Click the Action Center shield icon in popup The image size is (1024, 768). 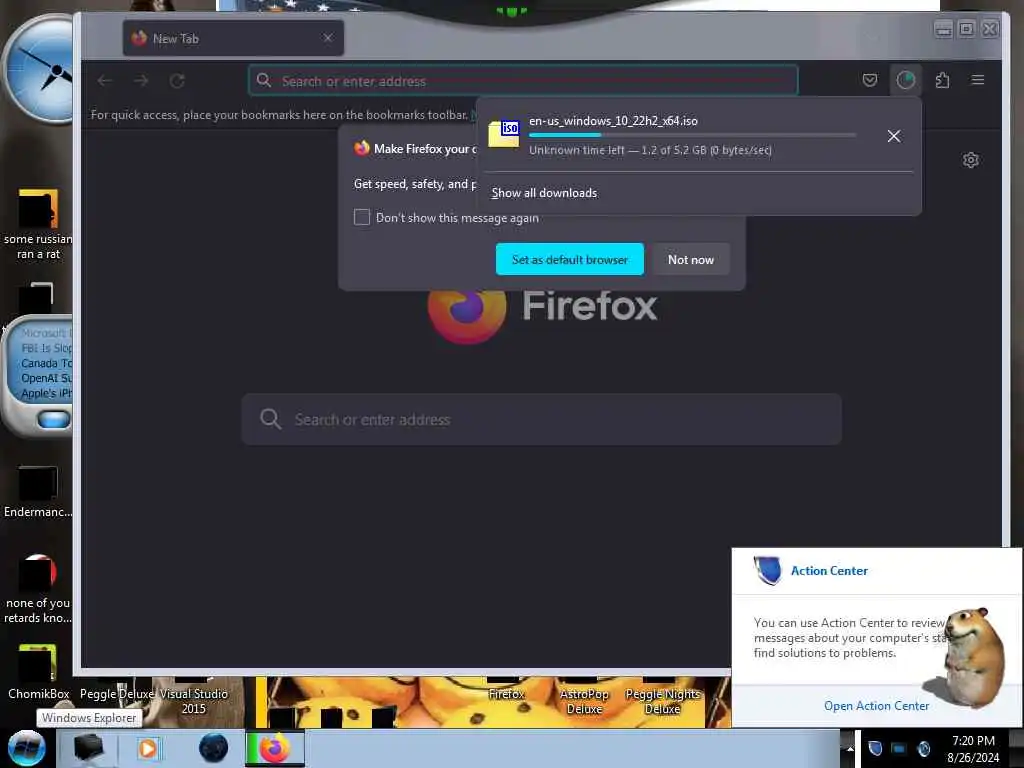coord(767,570)
